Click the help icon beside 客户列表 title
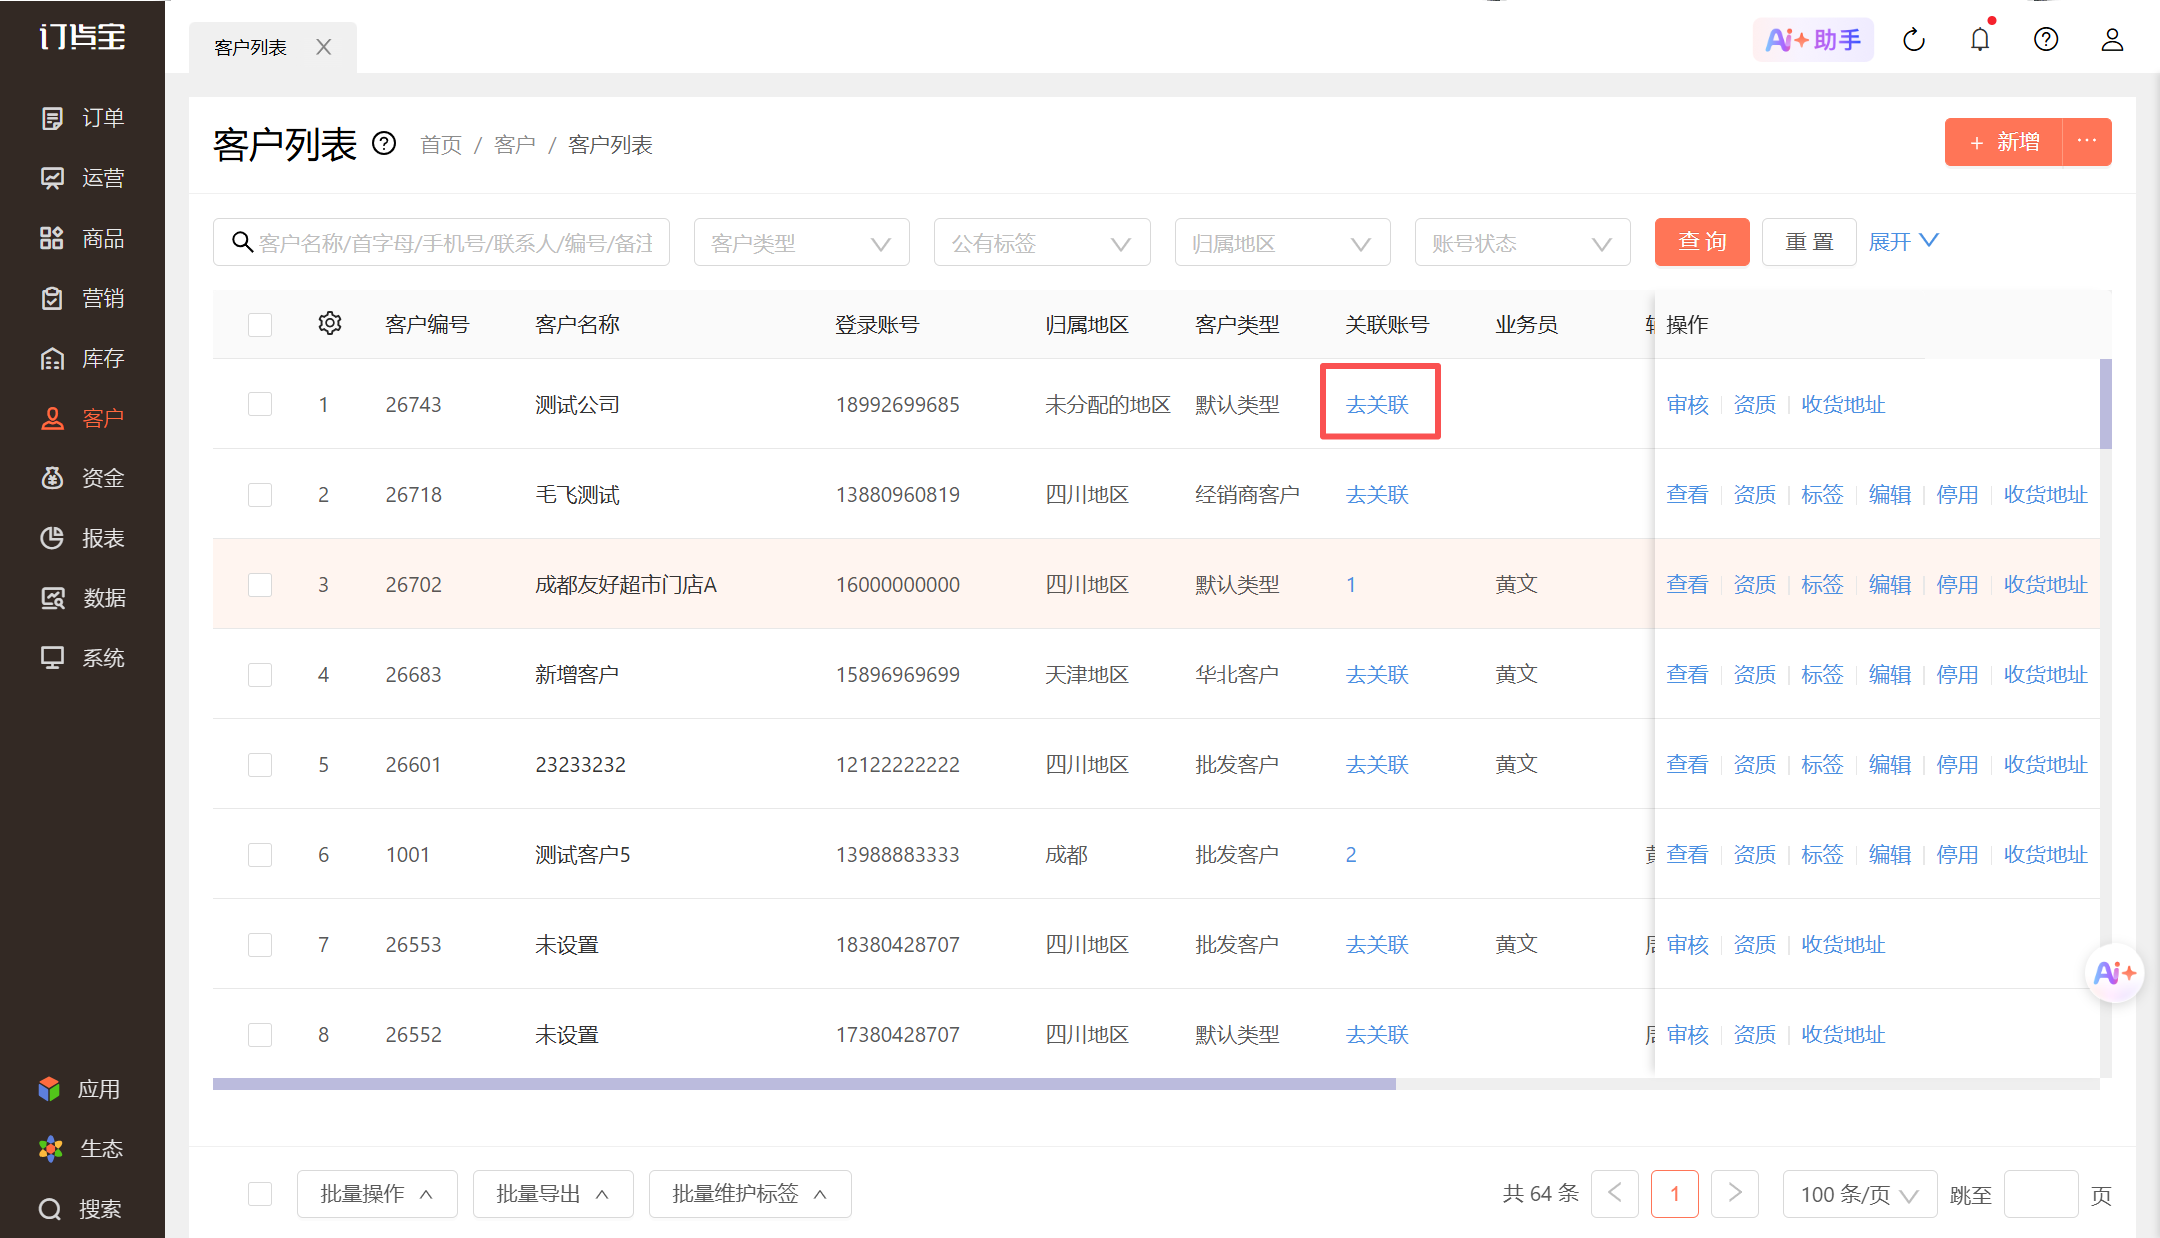This screenshot has height=1238, width=2160. click(x=384, y=144)
